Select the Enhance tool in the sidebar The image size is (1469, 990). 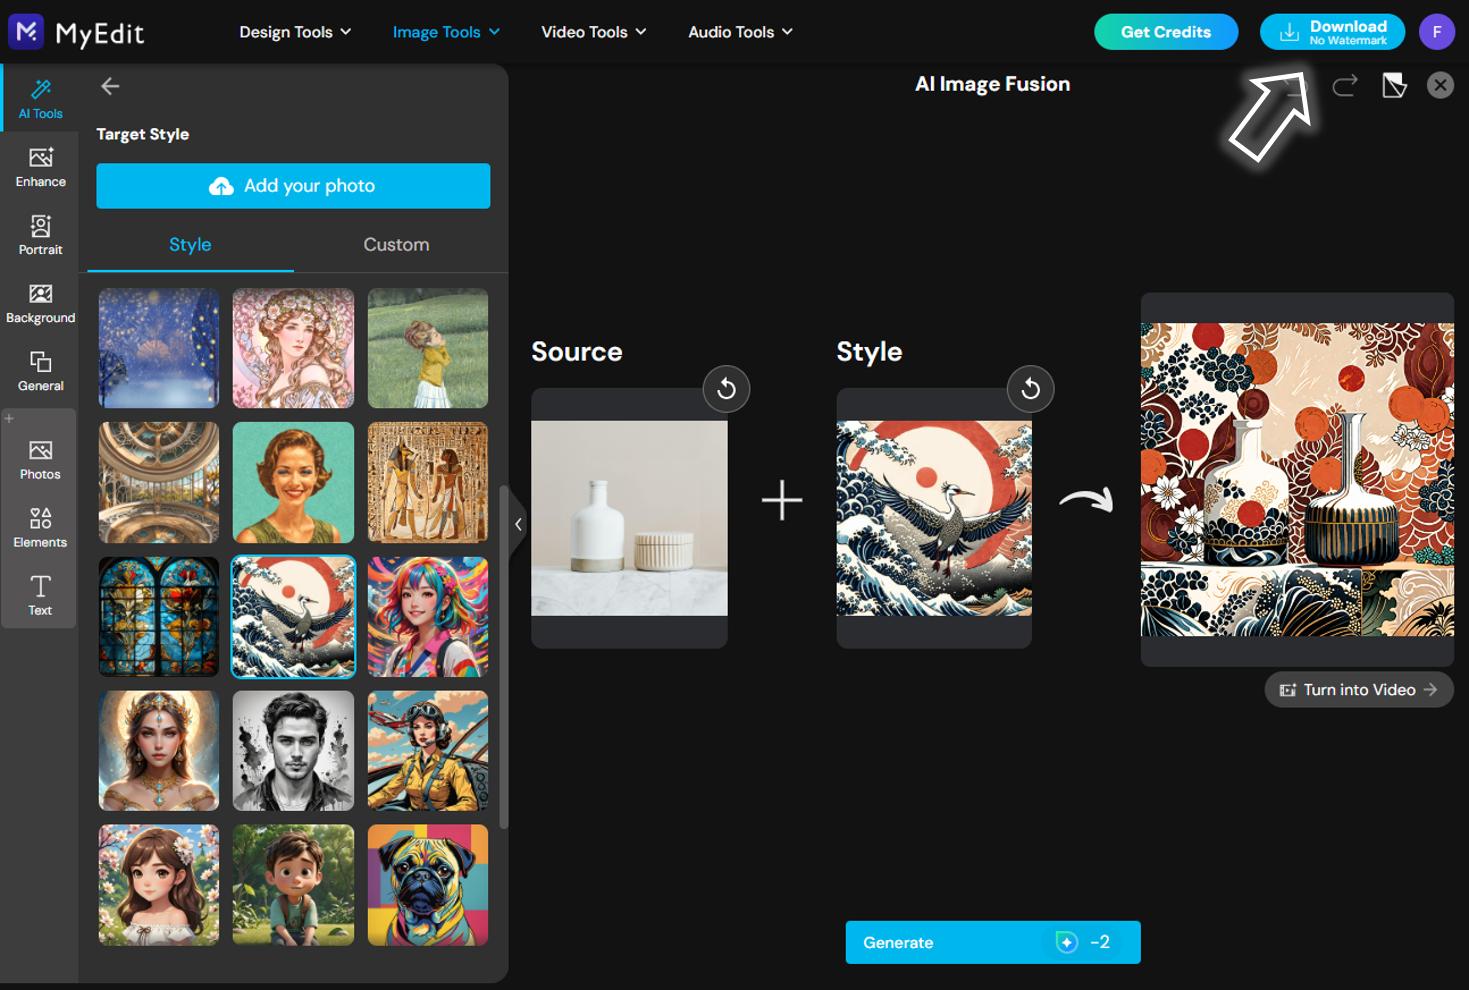pyautogui.click(x=40, y=166)
